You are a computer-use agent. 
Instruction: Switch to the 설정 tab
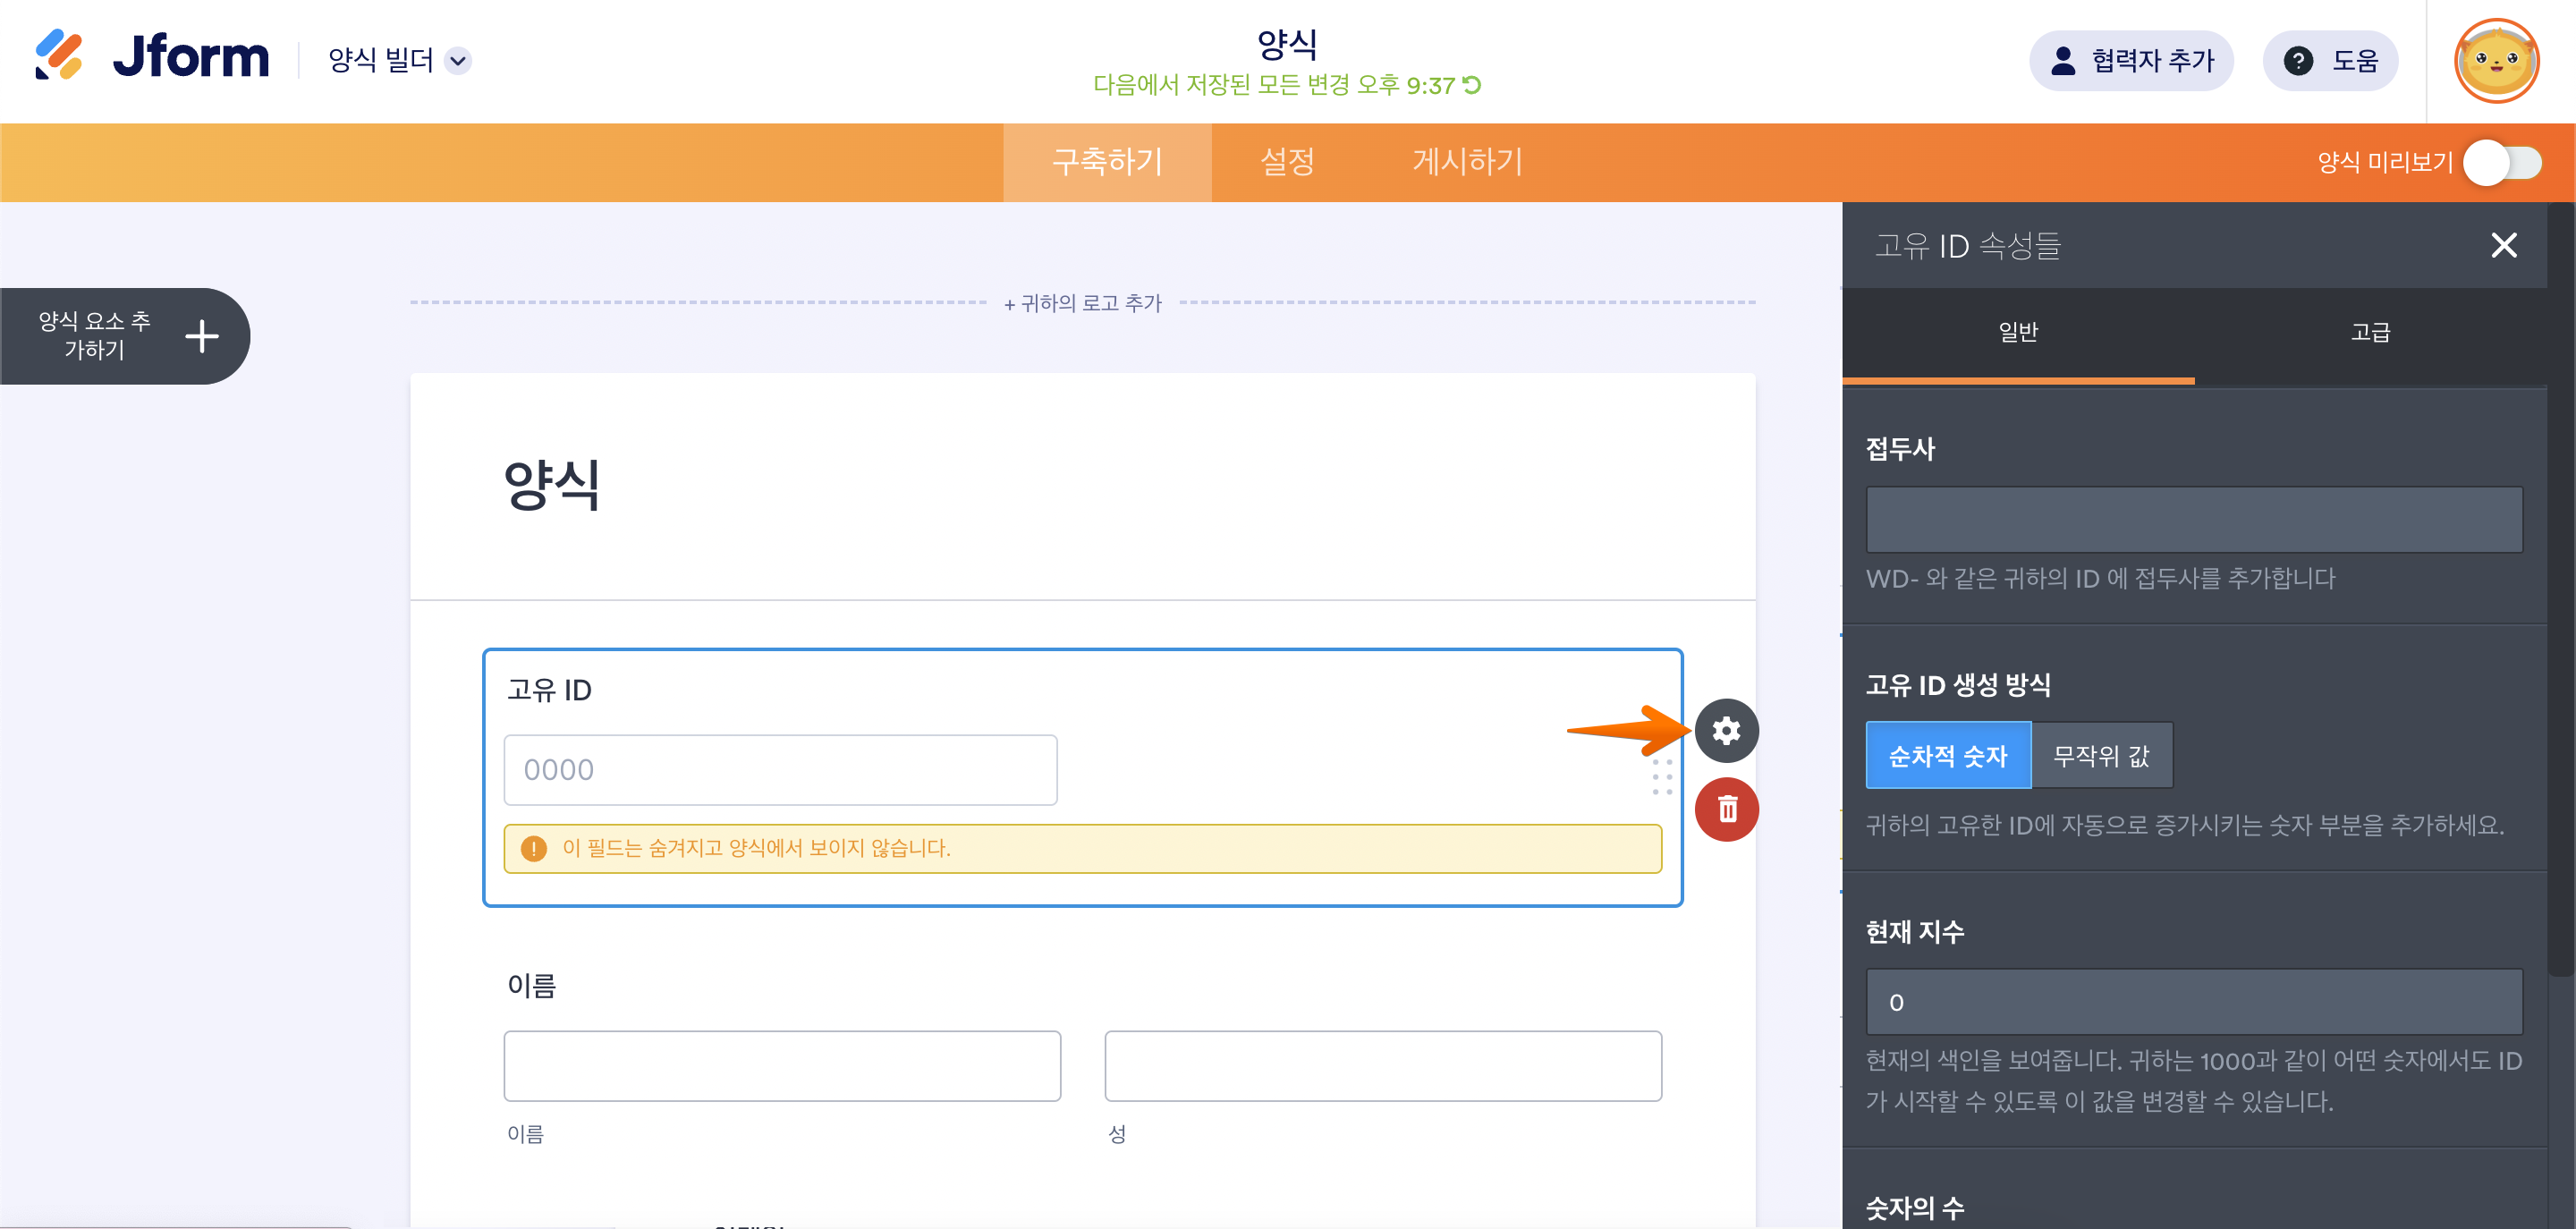[1286, 162]
